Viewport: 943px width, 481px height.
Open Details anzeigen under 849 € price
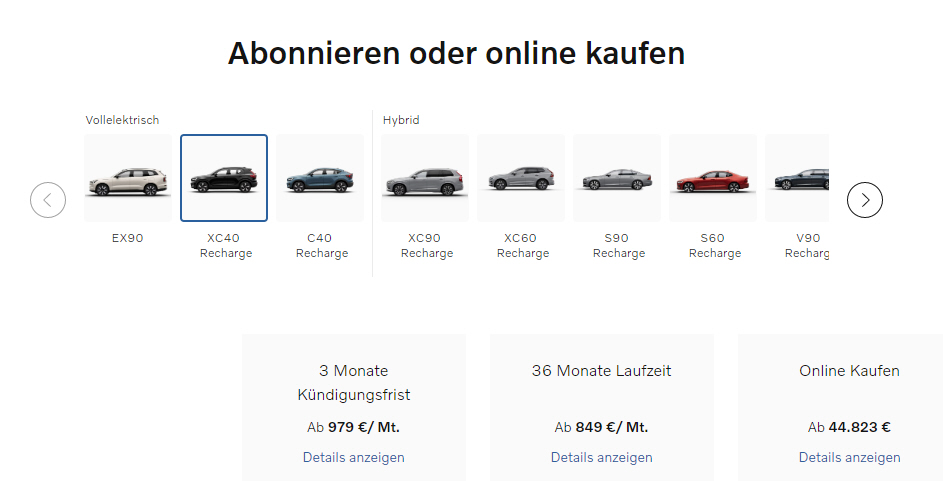(602, 457)
